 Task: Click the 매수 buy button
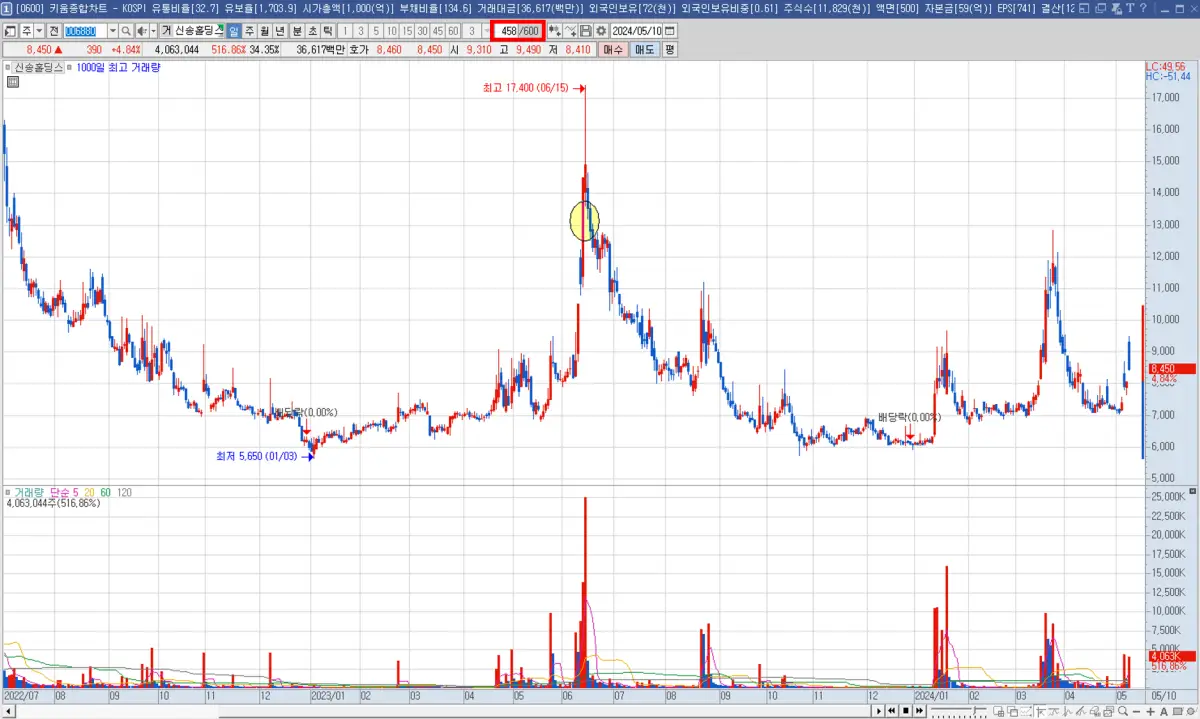pyautogui.click(x=614, y=49)
